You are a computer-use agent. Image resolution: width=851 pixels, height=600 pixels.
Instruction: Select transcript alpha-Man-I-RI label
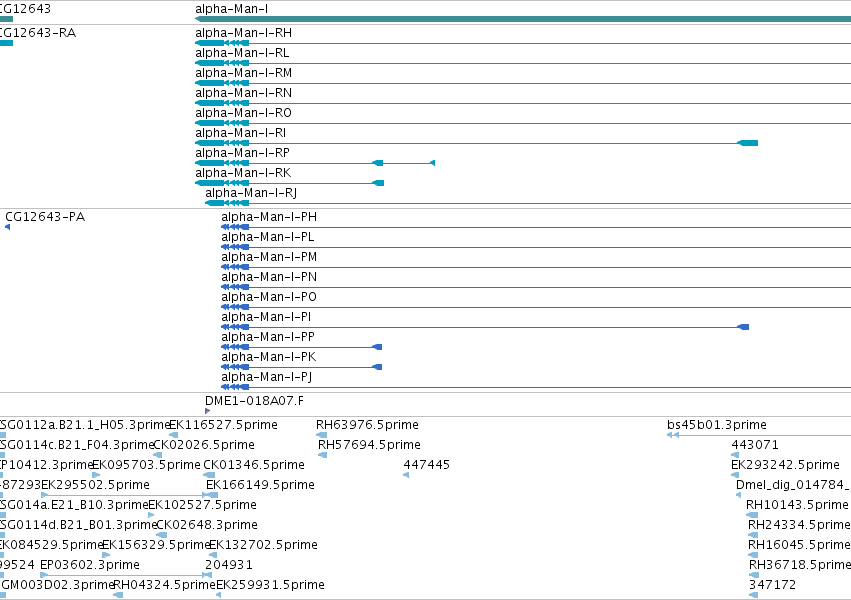click(x=240, y=133)
